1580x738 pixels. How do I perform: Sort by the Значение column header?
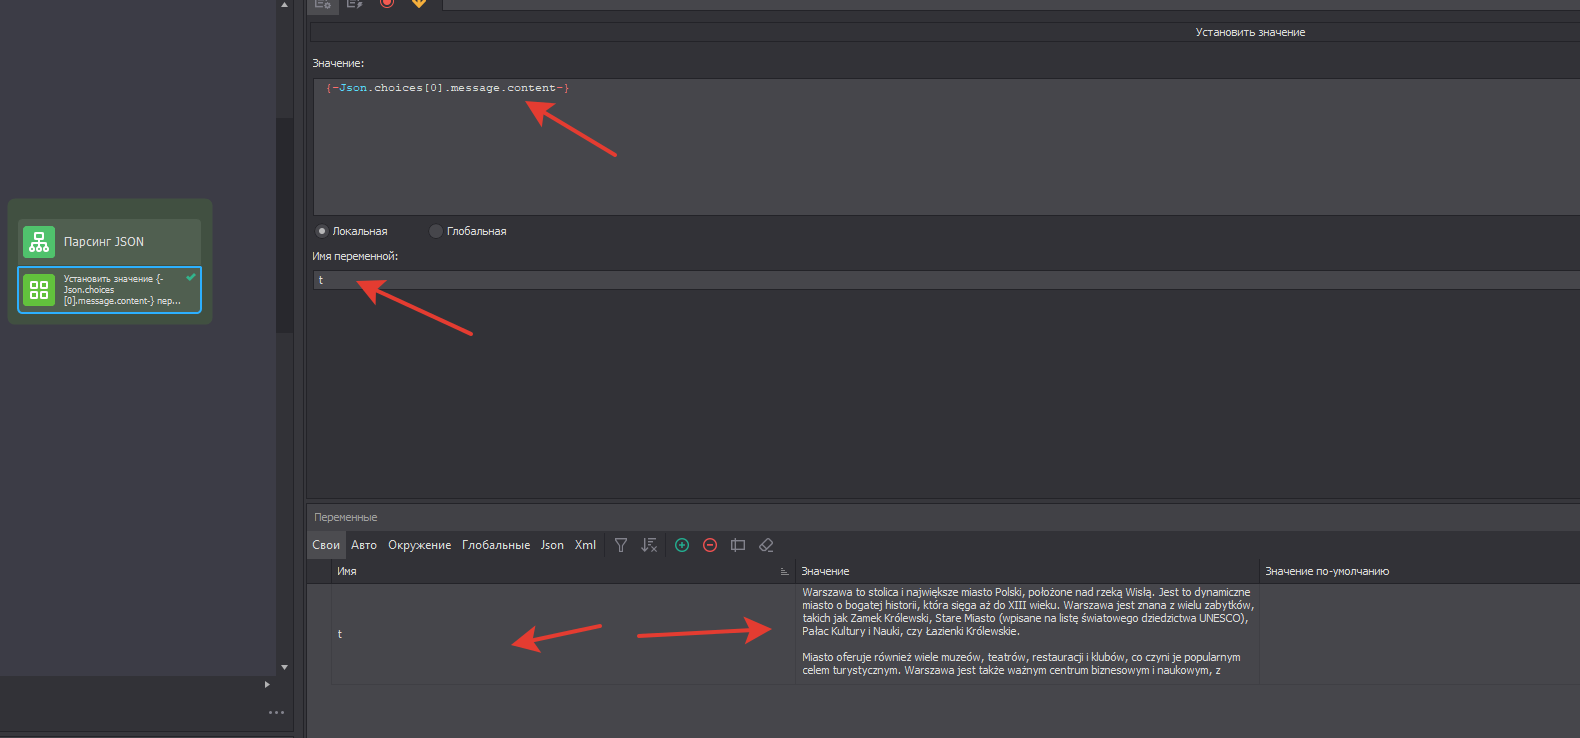click(1028, 572)
